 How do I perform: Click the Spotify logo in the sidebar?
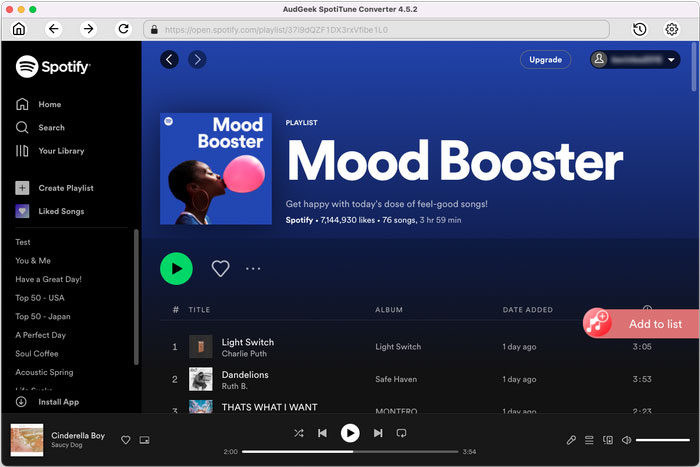(53, 67)
